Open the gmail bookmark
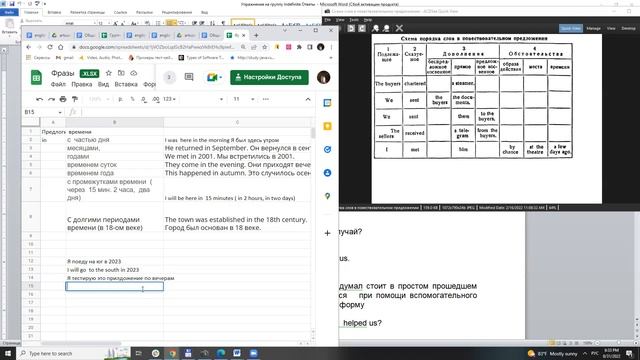The image size is (640, 360). click(x=64, y=58)
